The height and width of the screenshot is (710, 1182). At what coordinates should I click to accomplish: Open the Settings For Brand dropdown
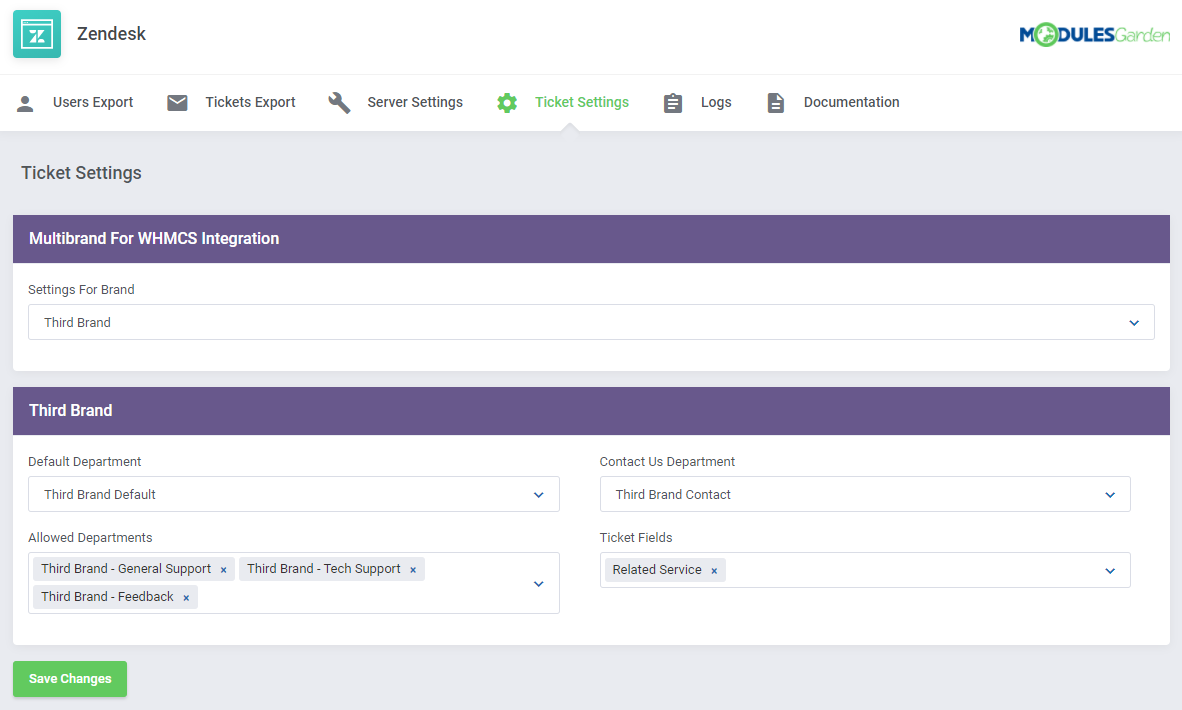pyautogui.click(x=1134, y=322)
